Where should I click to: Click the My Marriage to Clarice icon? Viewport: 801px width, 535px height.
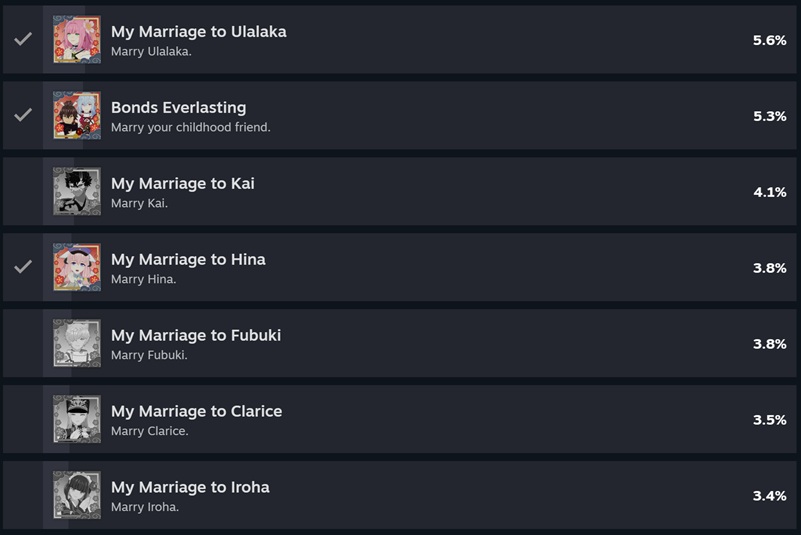[77, 420]
